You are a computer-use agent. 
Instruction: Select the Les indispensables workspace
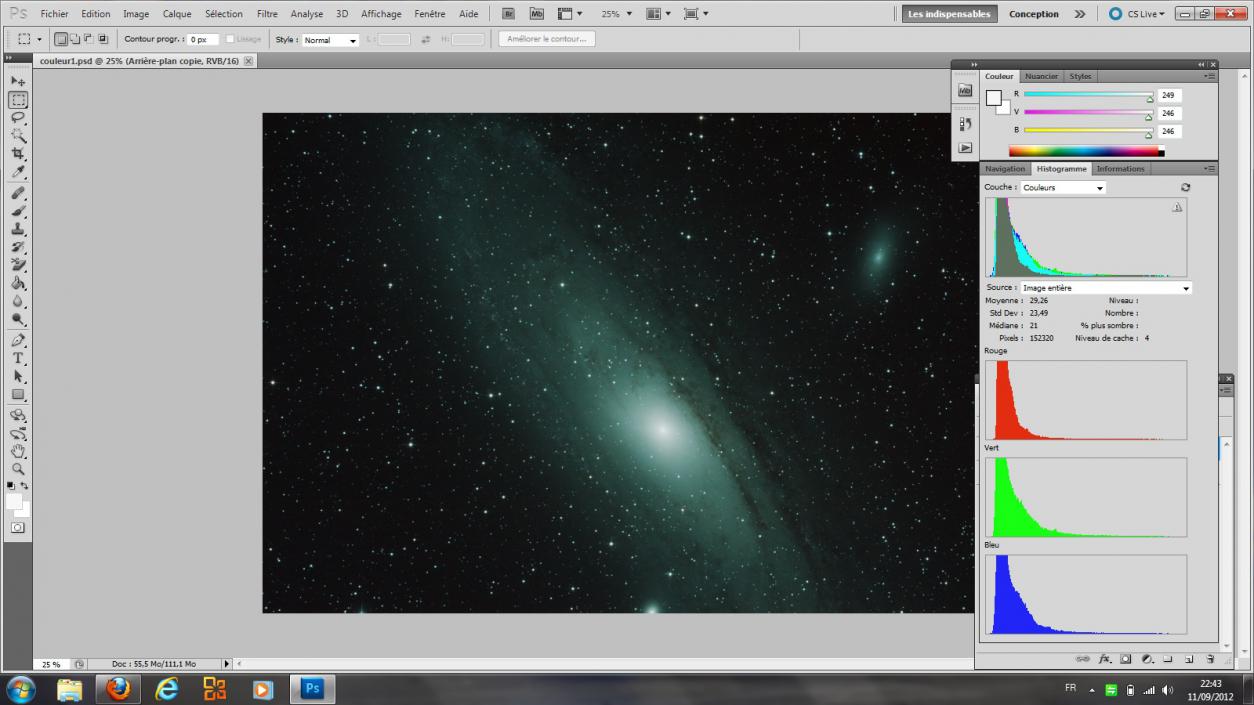pos(950,14)
